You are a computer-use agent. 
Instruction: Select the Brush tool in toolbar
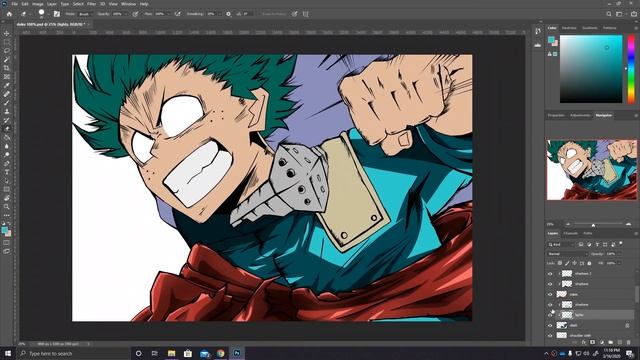coord(7,102)
